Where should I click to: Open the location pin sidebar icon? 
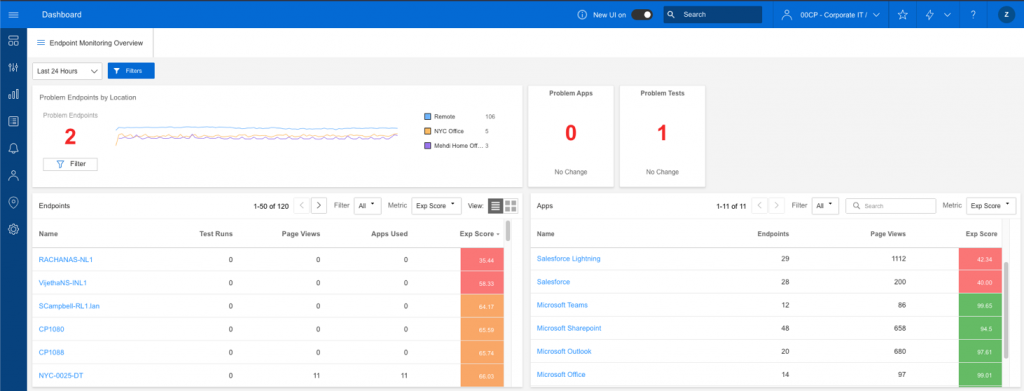(x=13, y=202)
